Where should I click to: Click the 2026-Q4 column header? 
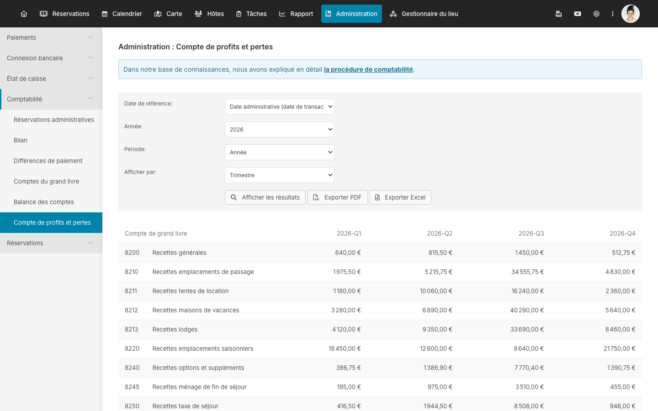tap(622, 233)
